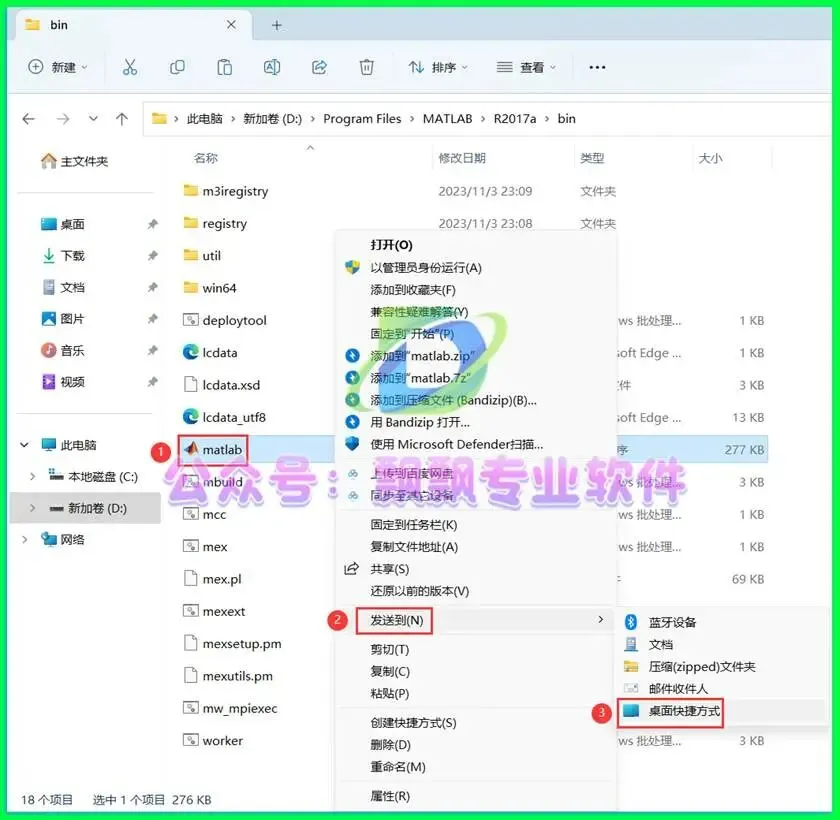Viewport: 840px width, 820px height.
Task: Select the util folder
Action: pos(202,255)
